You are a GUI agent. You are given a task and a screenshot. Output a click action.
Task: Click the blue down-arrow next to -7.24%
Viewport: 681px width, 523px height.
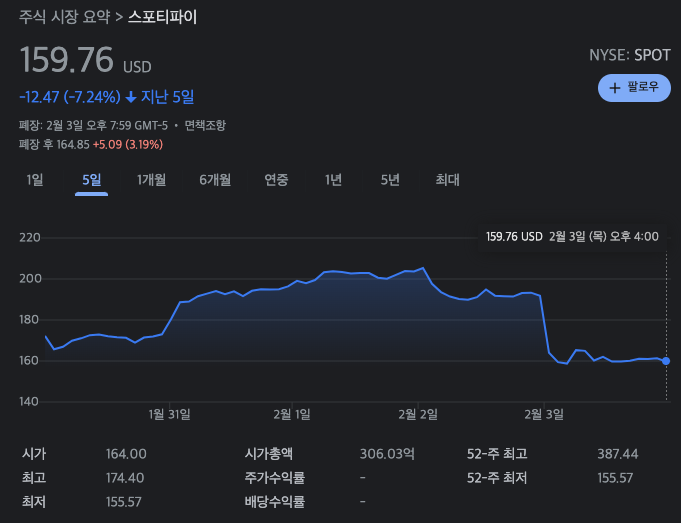pos(131,97)
